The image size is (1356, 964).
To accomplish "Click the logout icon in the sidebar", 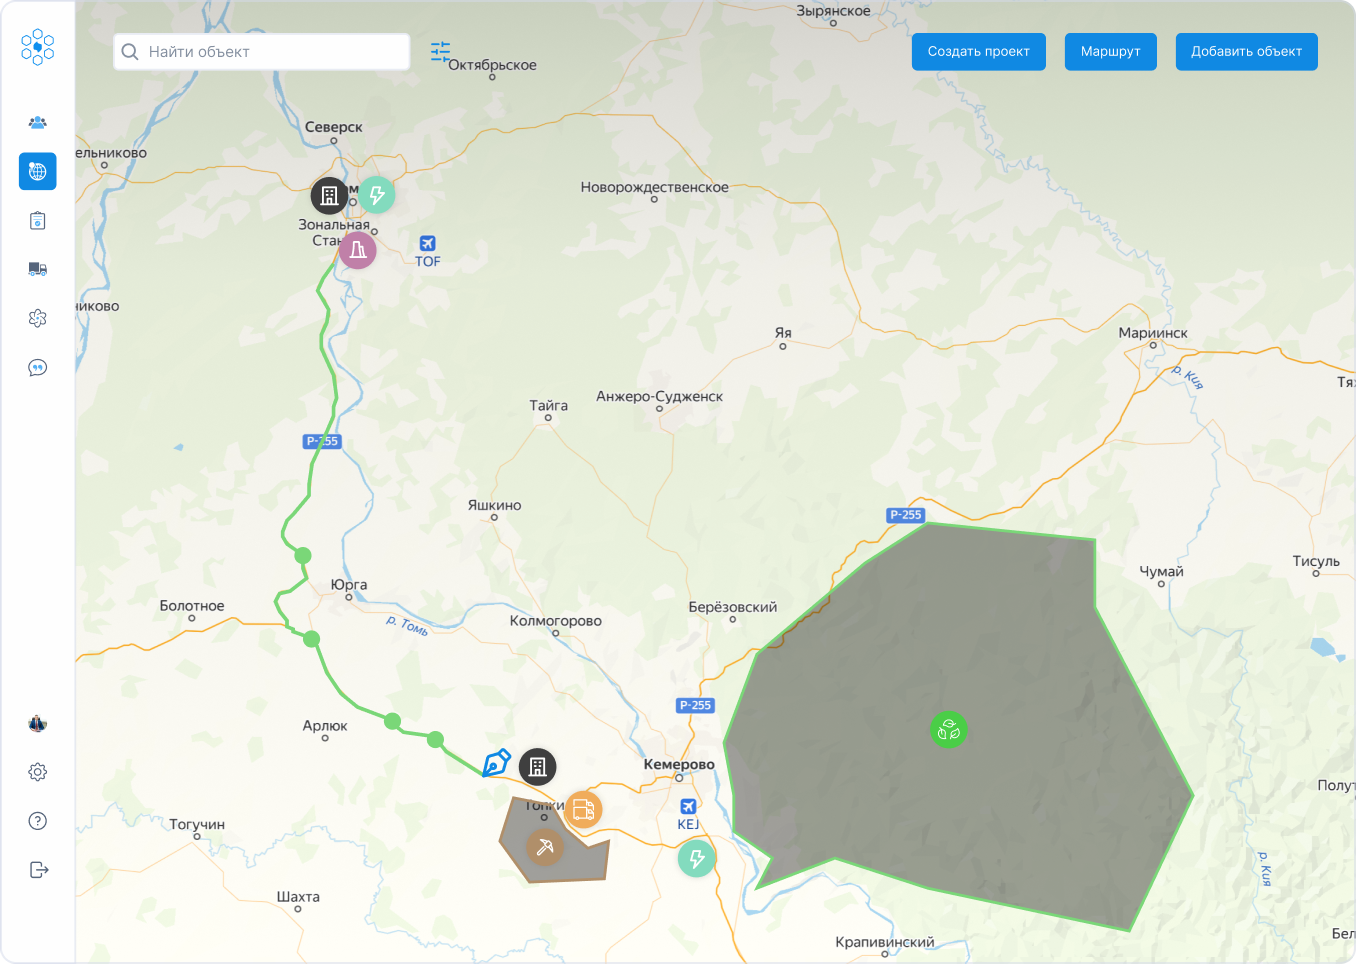I will point(37,869).
